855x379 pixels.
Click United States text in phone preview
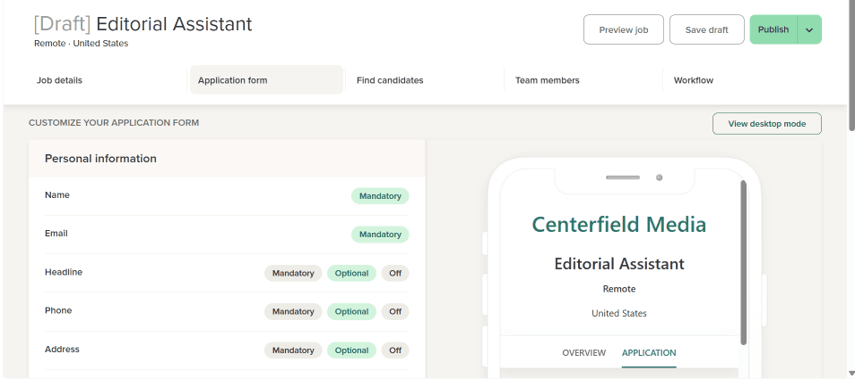(x=619, y=314)
